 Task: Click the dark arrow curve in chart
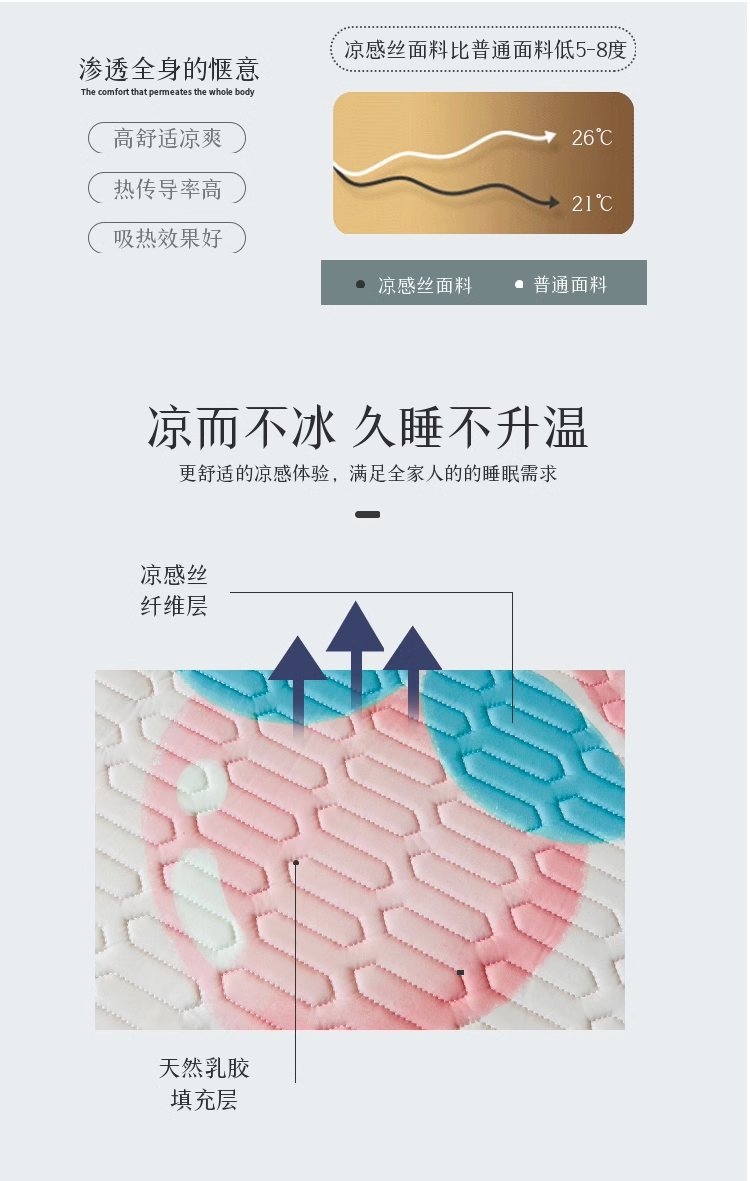446,188
